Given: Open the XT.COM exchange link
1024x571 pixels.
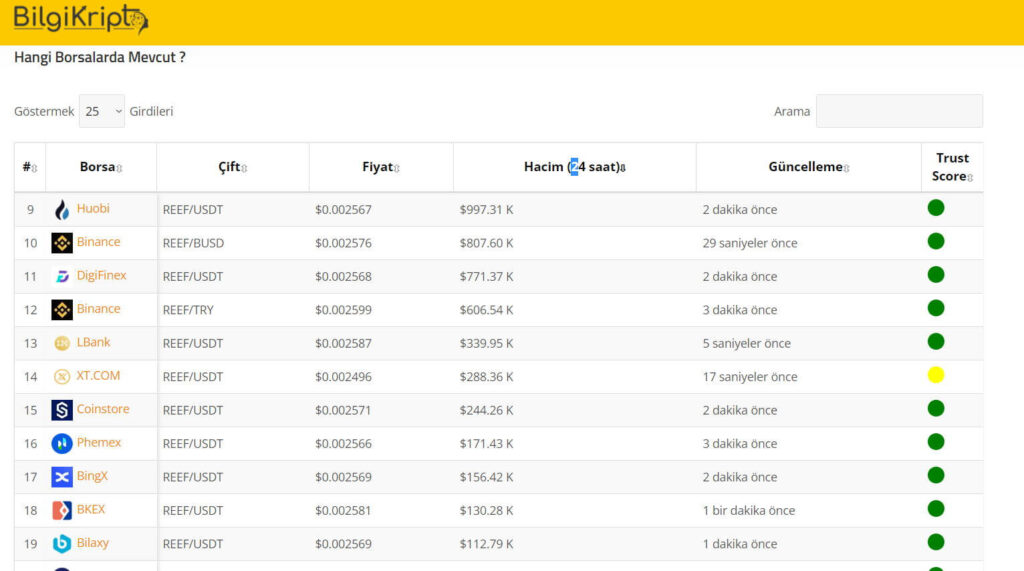Looking at the screenshot, I should click(98, 376).
